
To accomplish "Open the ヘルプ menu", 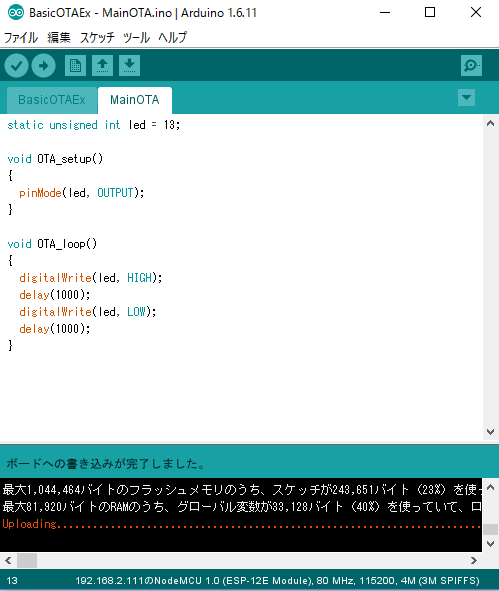I will (x=172, y=37).
